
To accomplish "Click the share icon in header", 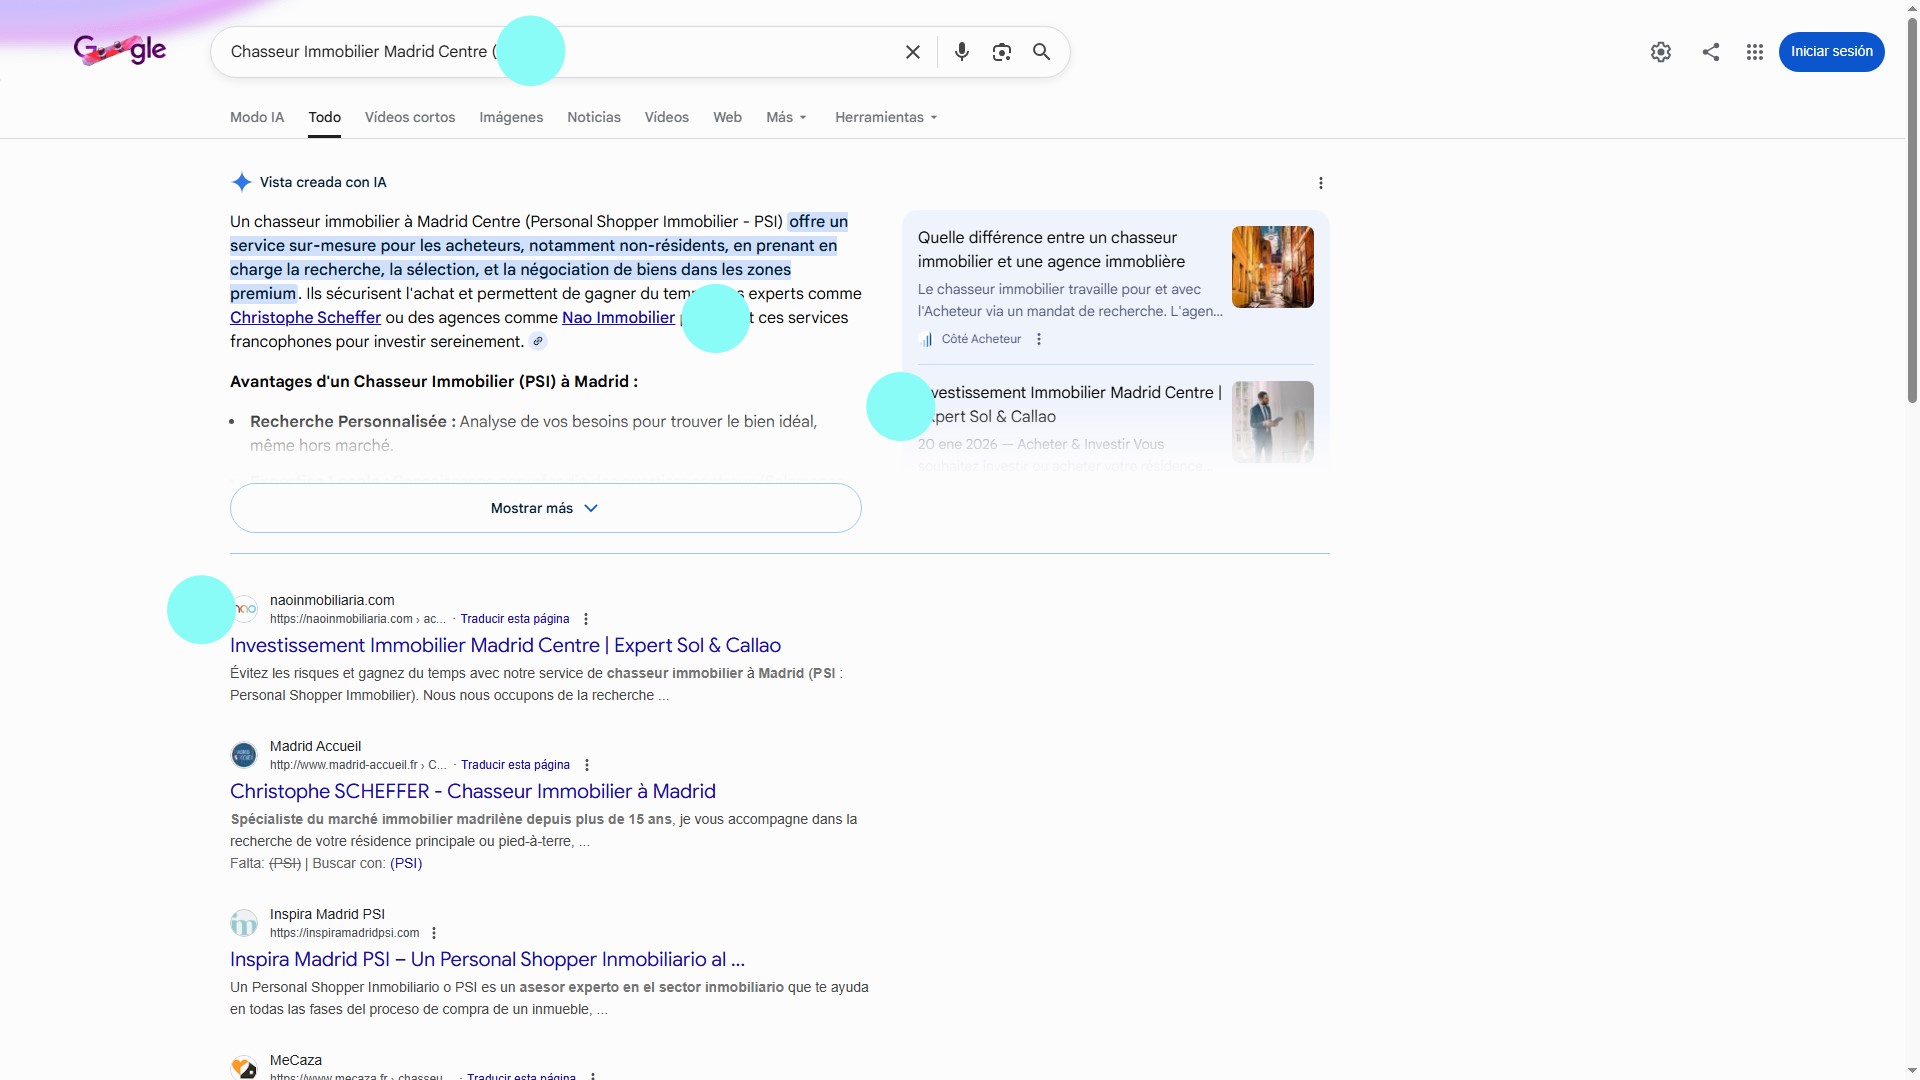I will [1710, 52].
